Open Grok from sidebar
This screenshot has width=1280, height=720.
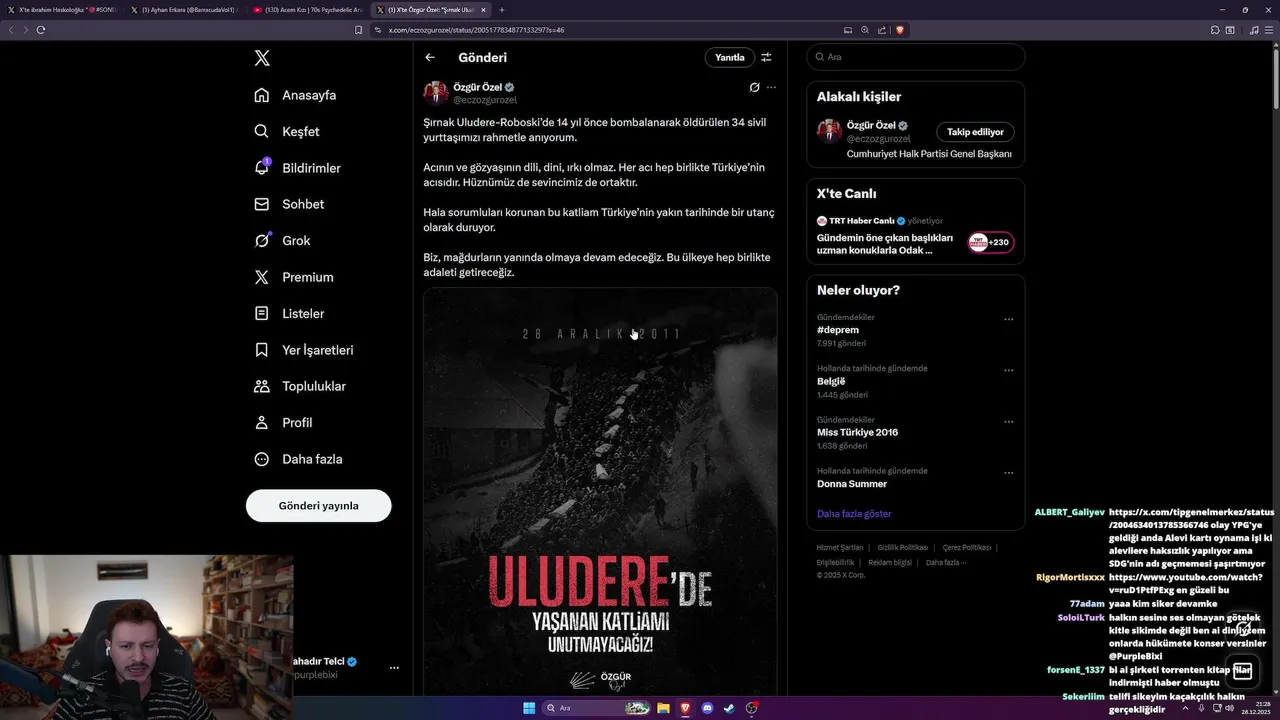282,240
